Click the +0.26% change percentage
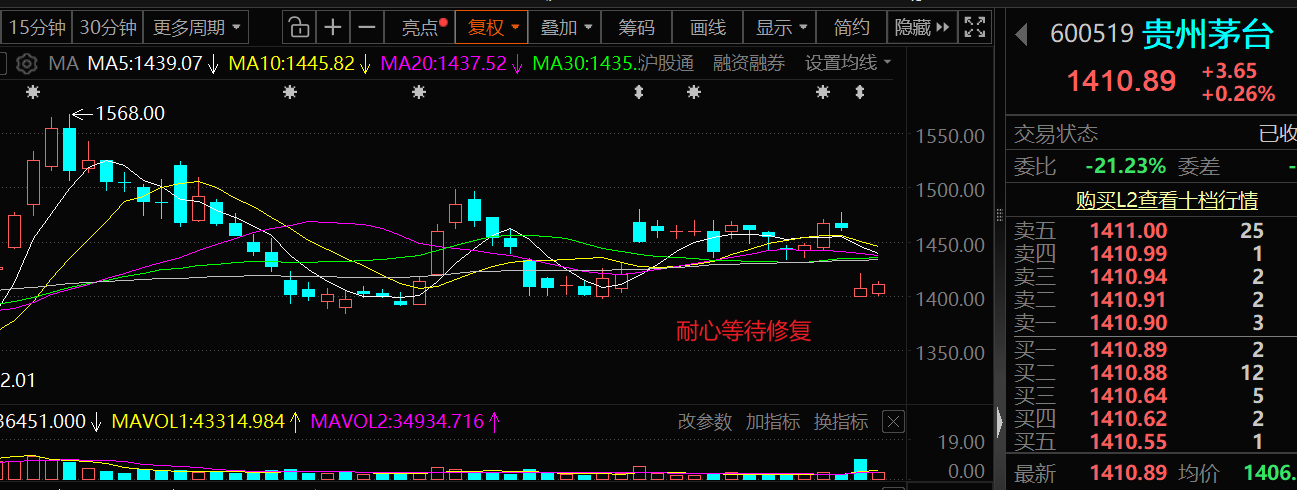1297x490 pixels. click(1238, 94)
